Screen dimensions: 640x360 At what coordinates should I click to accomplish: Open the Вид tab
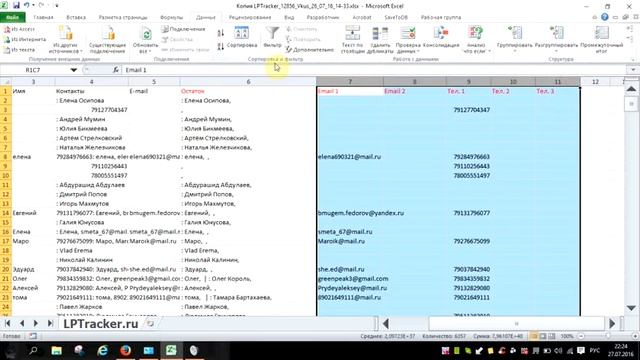pyautogui.click(x=289, y=18)
